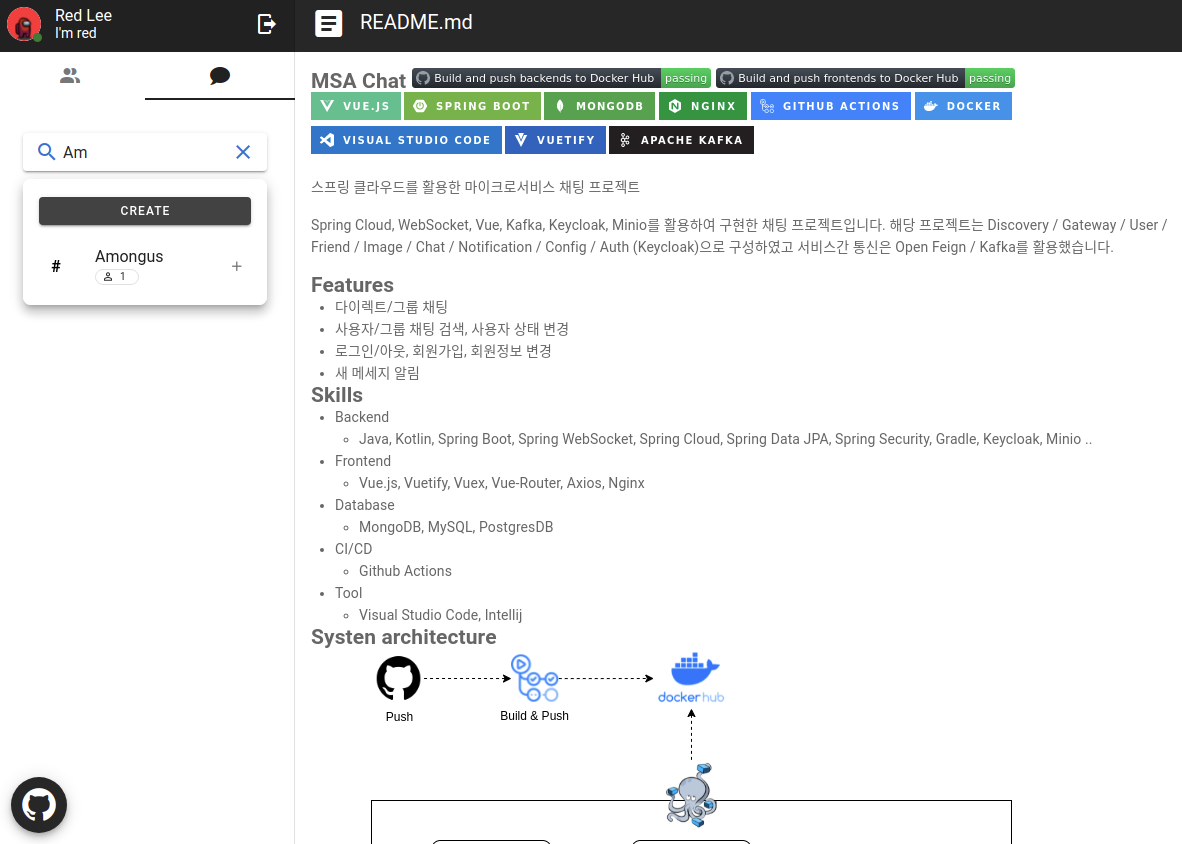Viewport: 1182px width, 844px height.
Task: Click the Systen architecture heading
Action: (x=403, y=637)
